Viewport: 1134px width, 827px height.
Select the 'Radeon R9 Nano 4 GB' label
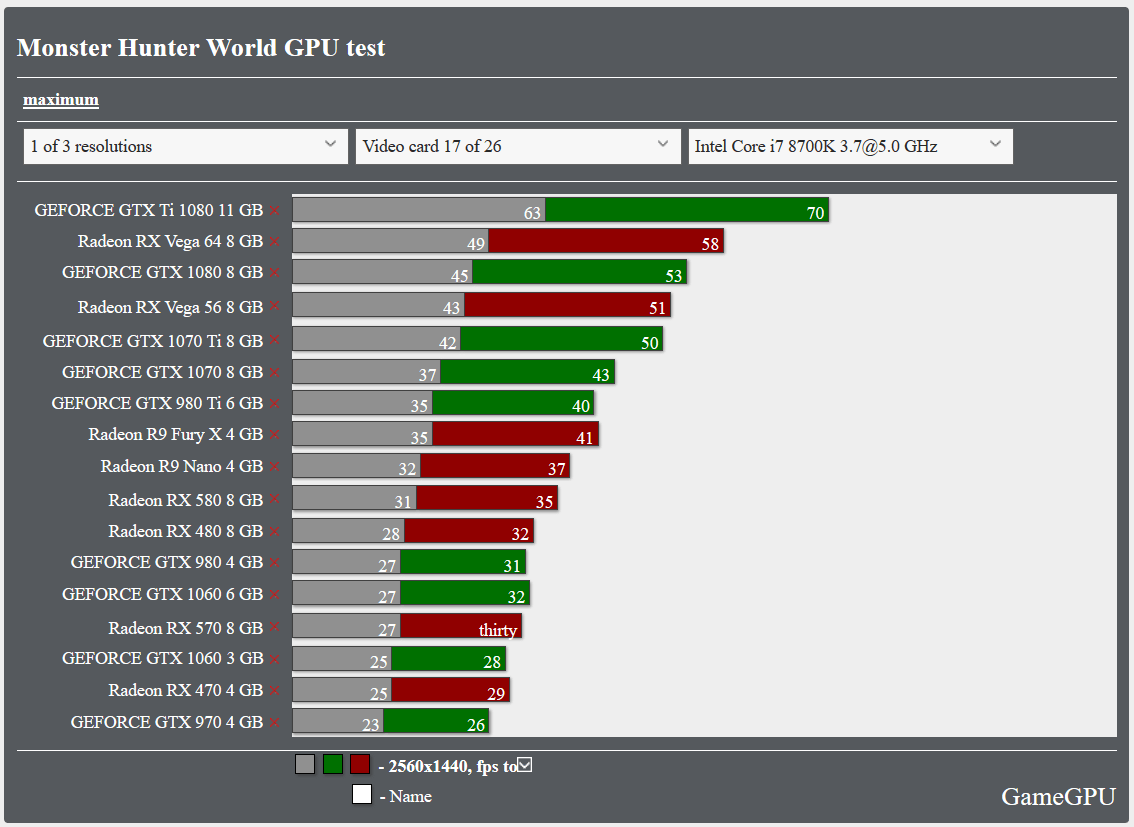182,466
